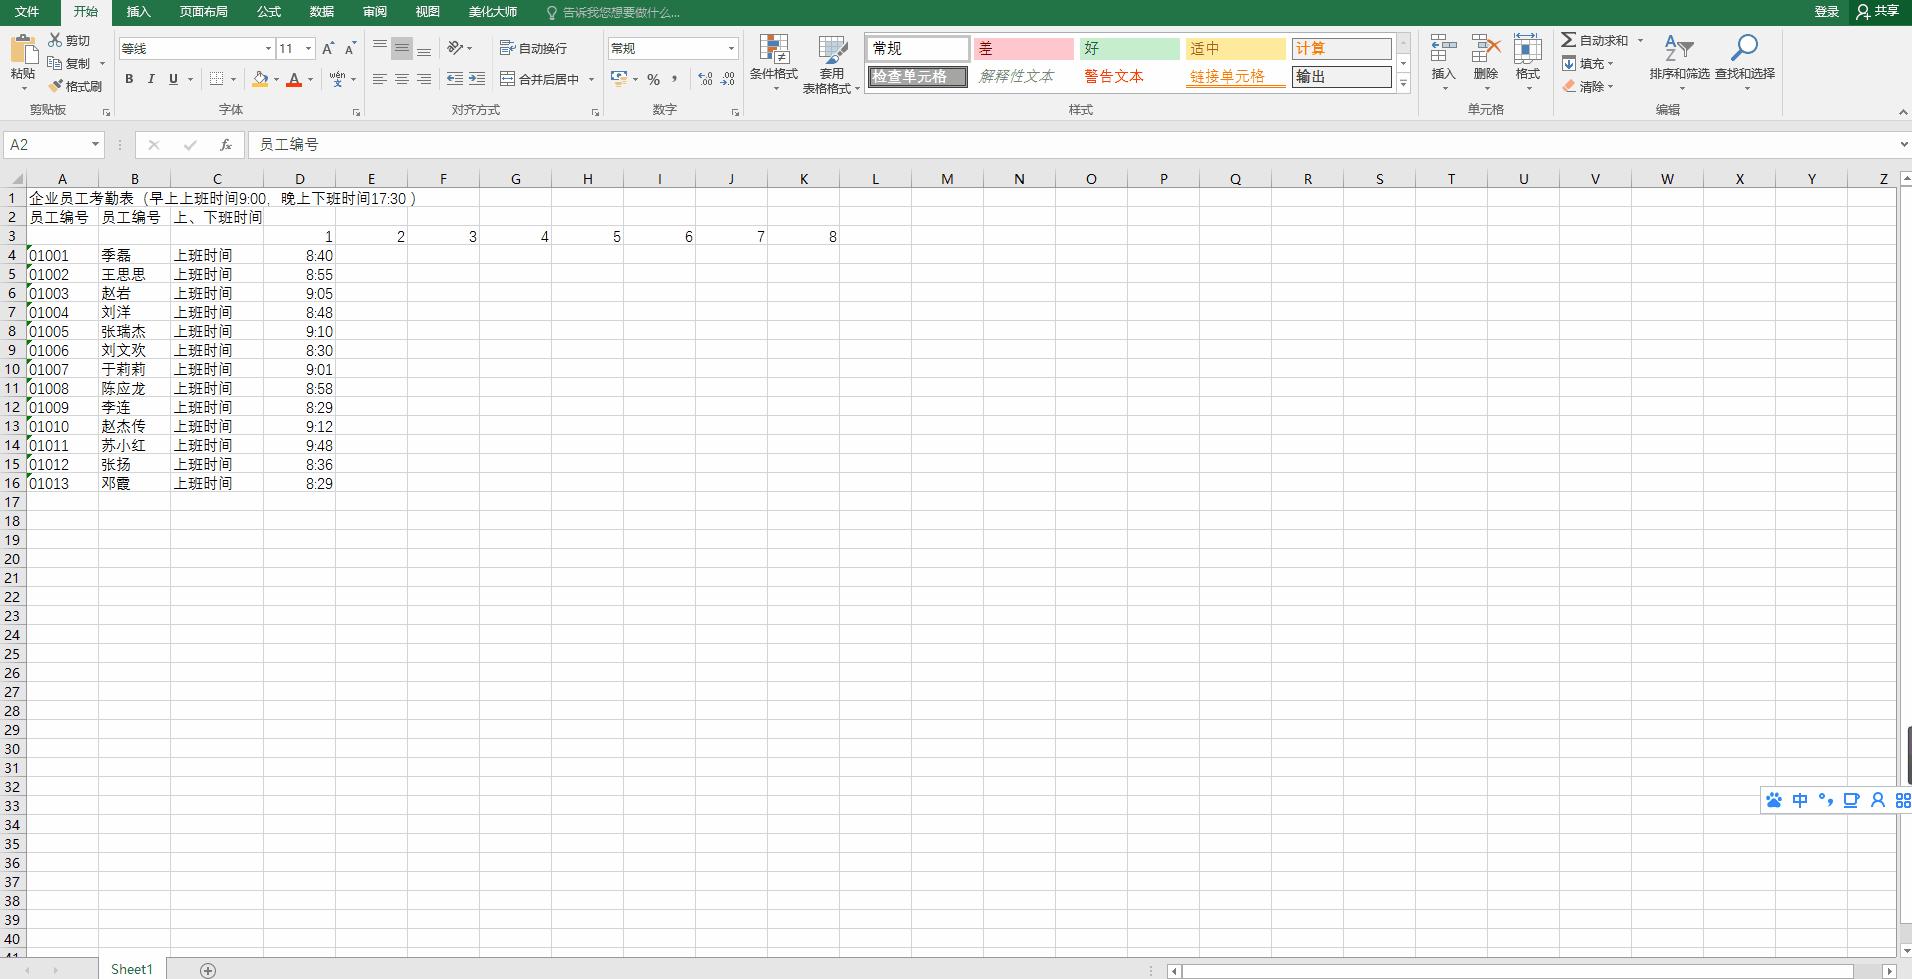
Task: Open the font name dropdown (等线)
Action: pos(268,48)
